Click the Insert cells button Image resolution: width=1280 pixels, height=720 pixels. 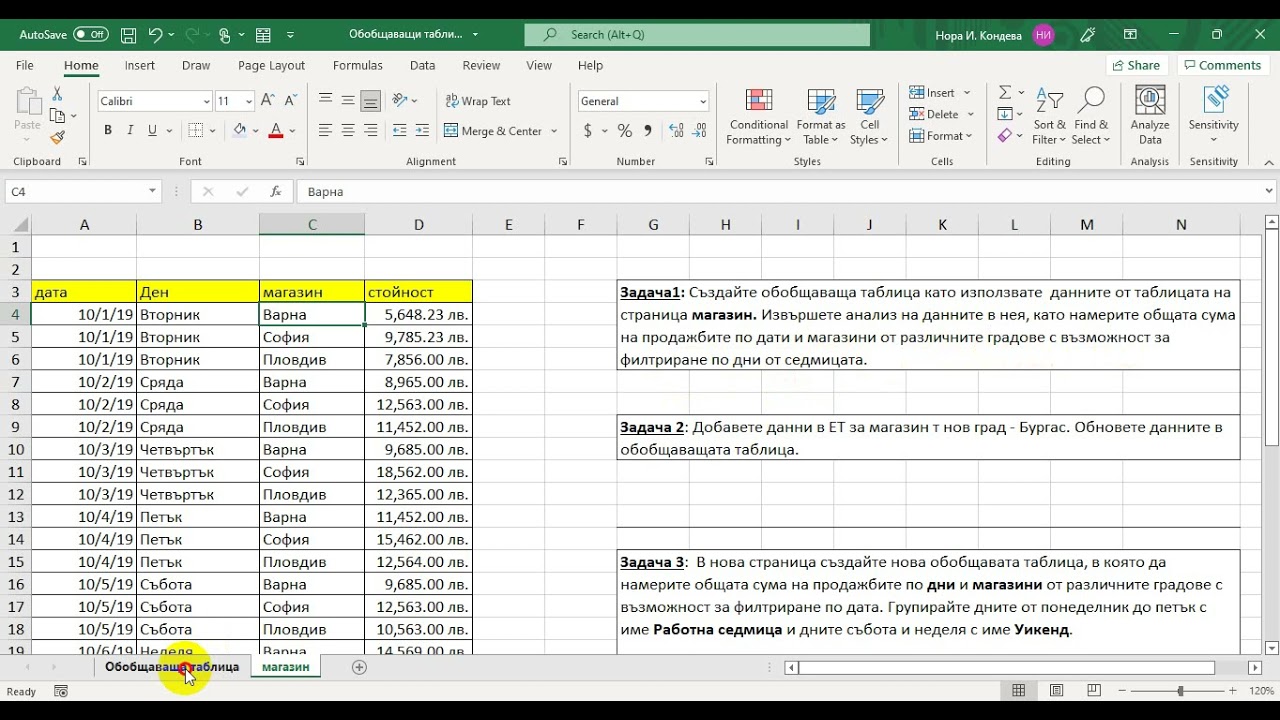[x=932, y=92]
